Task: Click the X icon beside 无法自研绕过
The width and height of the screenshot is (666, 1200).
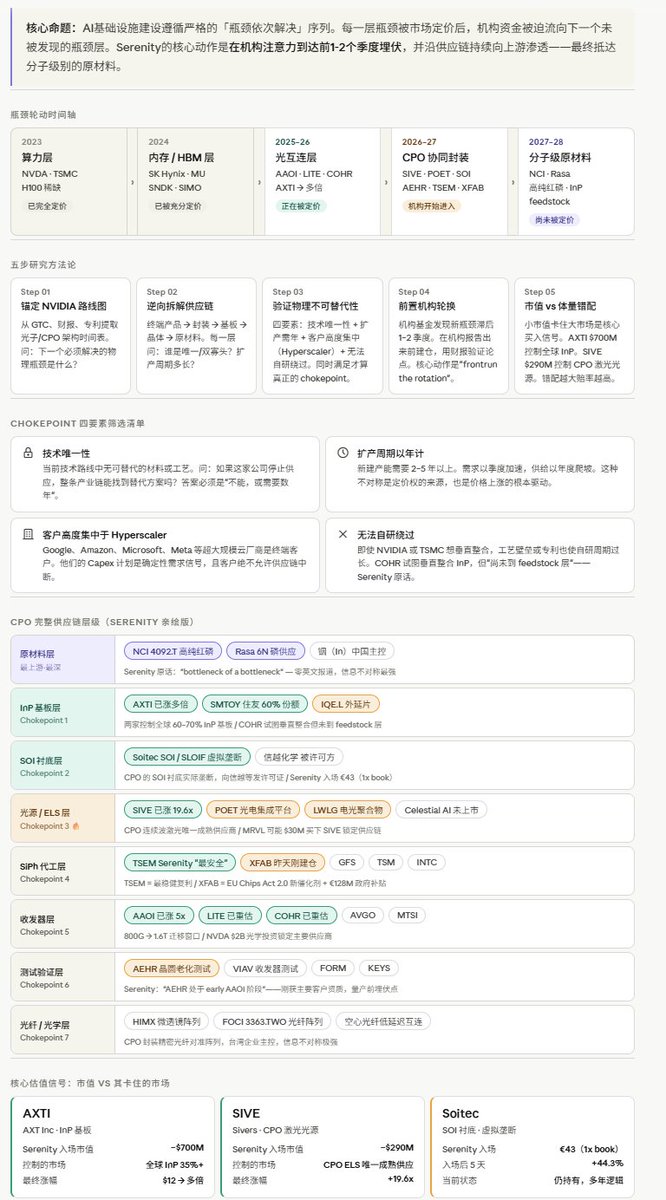Action: tap(343, 535)
